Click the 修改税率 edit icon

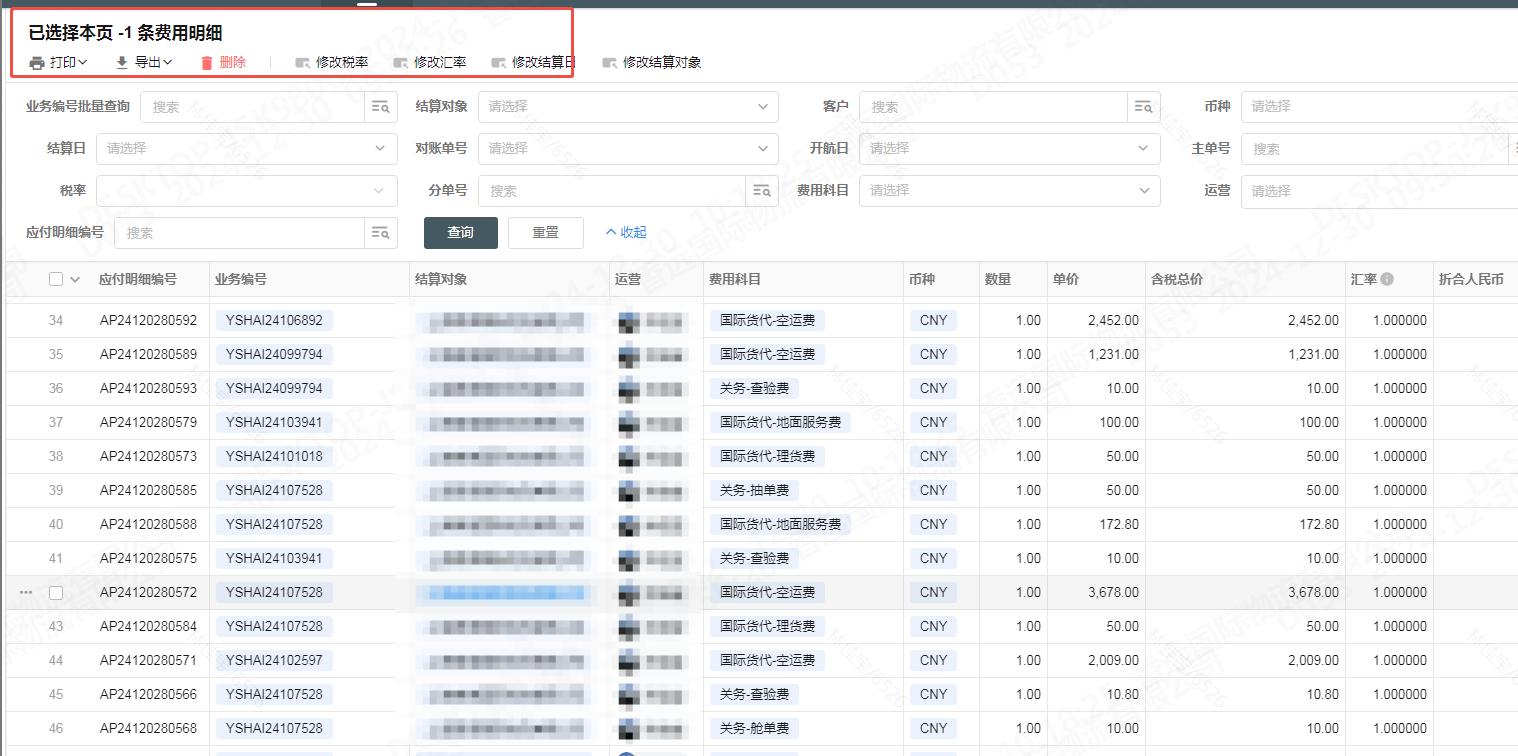[302, 63]
